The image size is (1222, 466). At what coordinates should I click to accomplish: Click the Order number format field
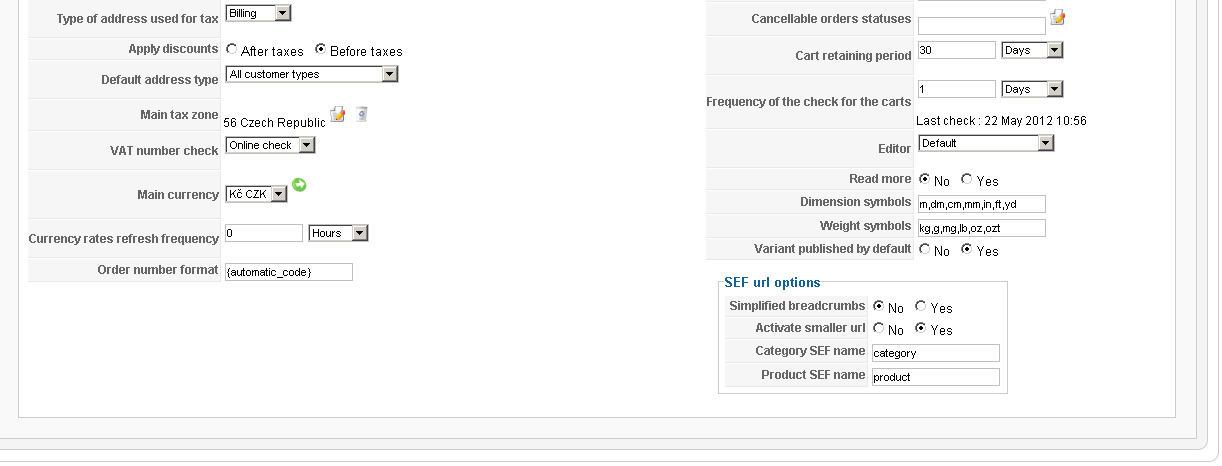(289, 272)
